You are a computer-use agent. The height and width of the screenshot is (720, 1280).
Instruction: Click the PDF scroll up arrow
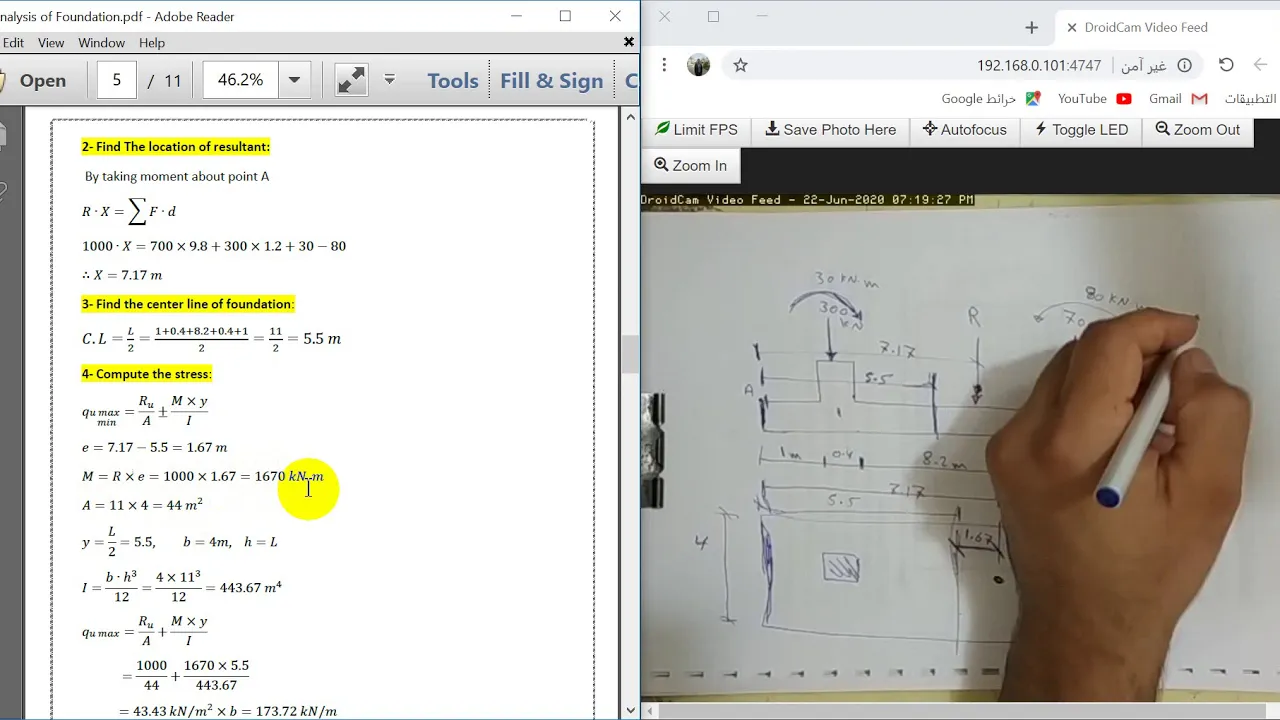630,117
